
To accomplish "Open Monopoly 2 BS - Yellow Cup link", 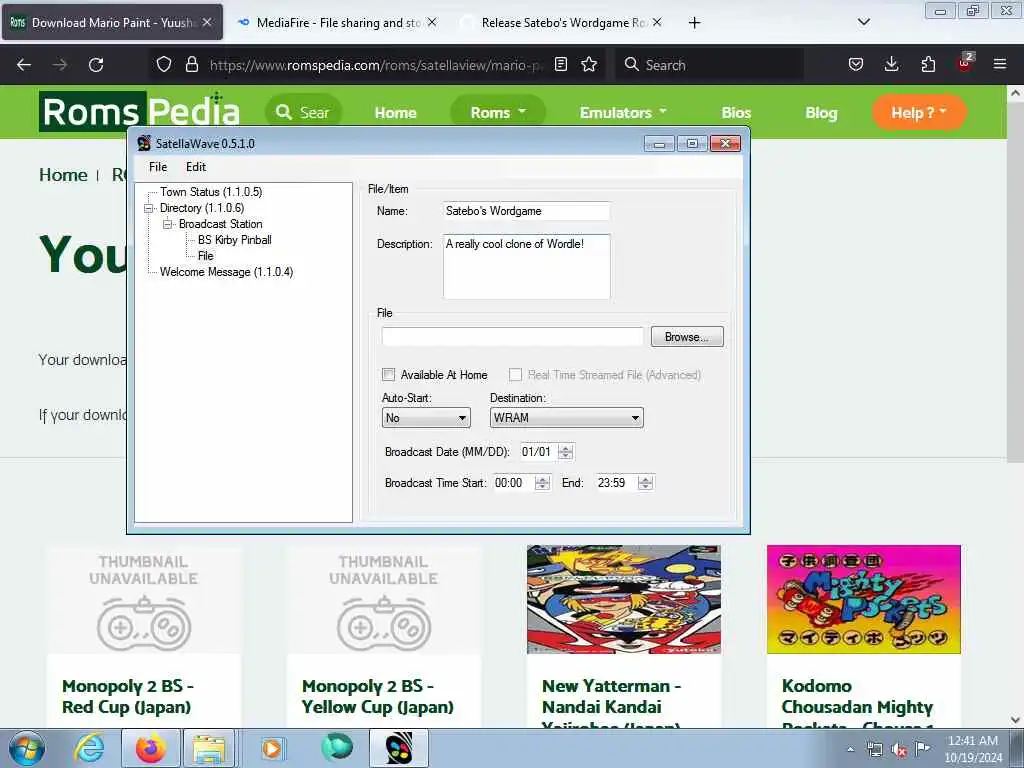I will tap(377, 696).
